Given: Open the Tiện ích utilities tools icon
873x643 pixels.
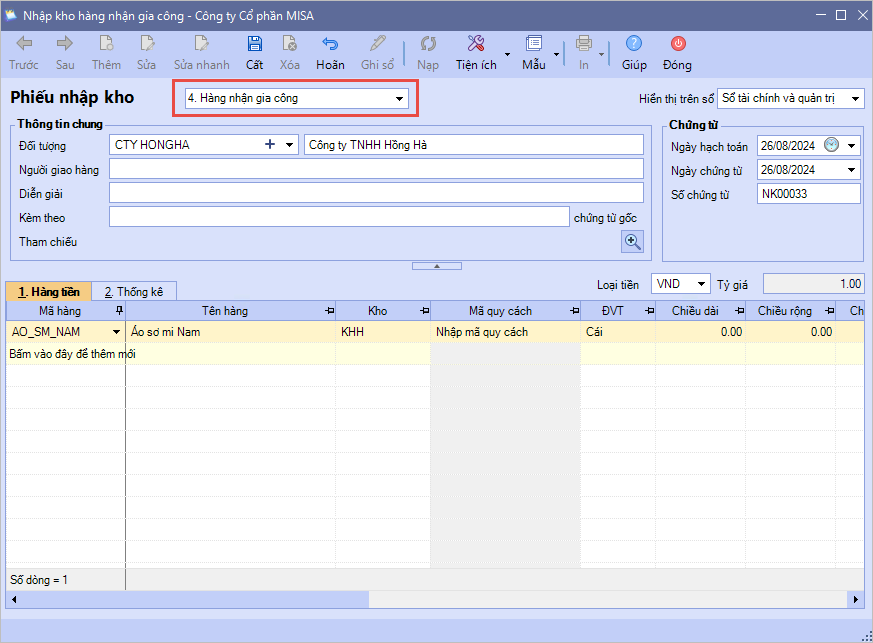Looking at the screenshot, I should [476, 43].
